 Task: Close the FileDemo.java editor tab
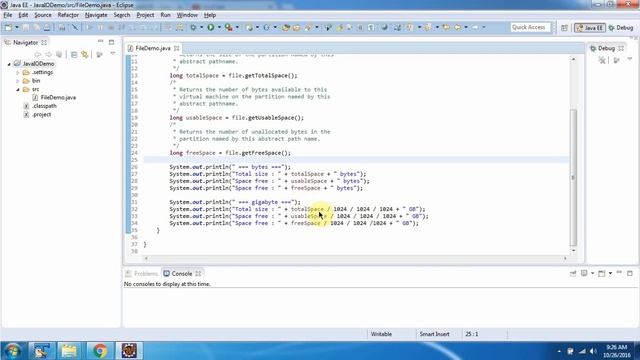tap(177, 48)
